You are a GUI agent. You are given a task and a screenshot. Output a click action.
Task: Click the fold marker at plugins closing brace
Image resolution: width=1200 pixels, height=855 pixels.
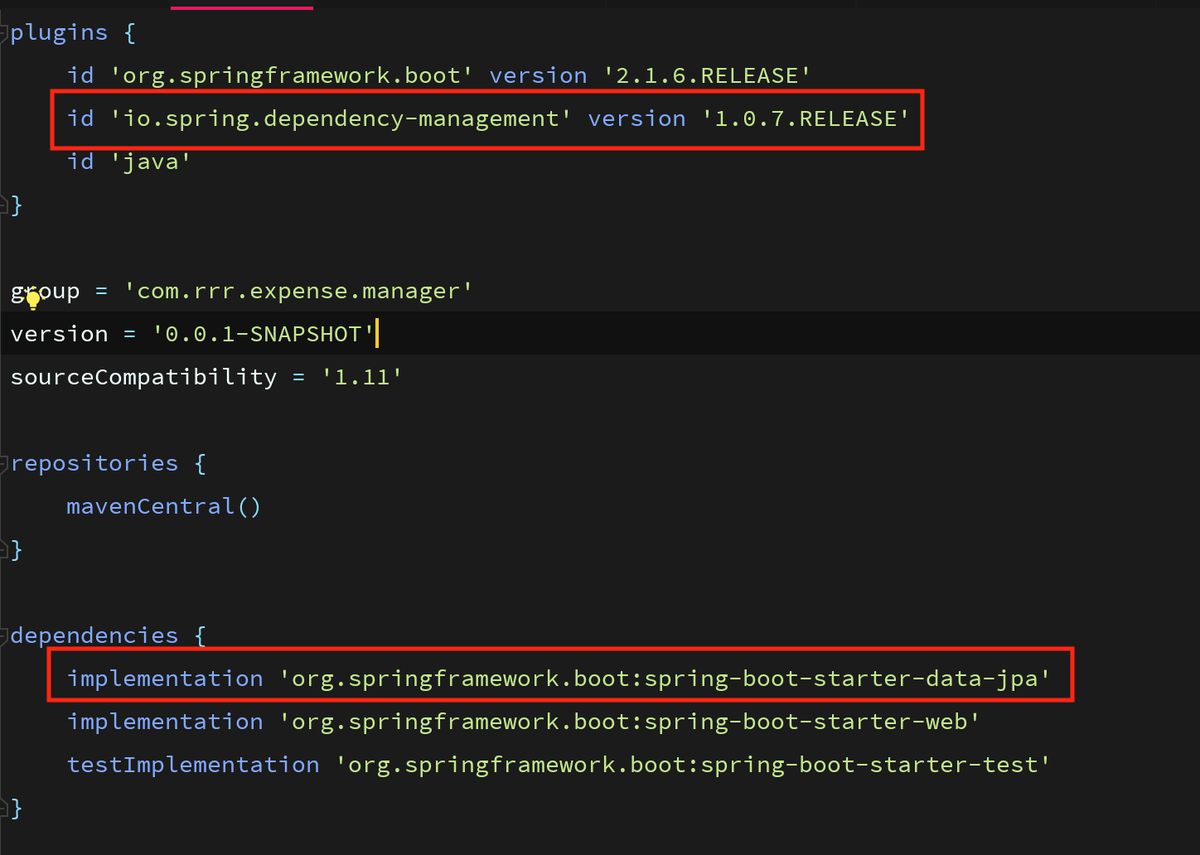point(4,203)
